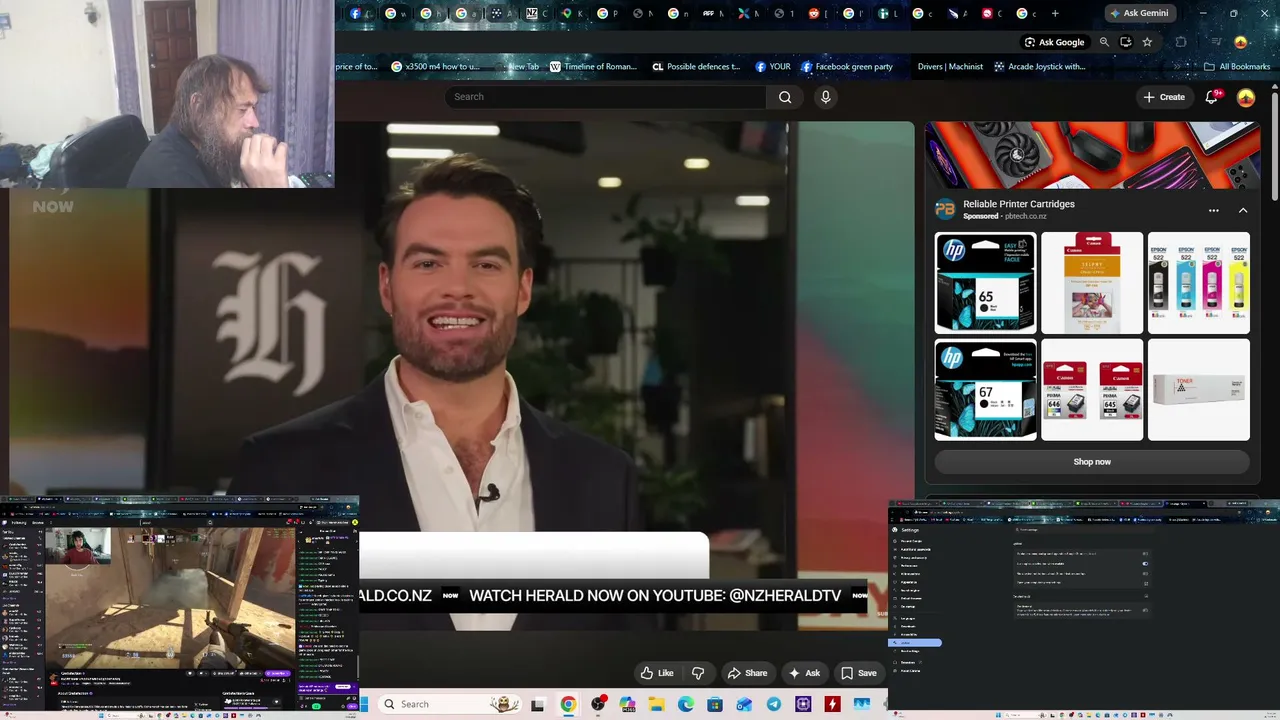Viewport: 1280px width, 720px height.
Task: Open Google Chrome from the taskbar
Action: [568, 704]
